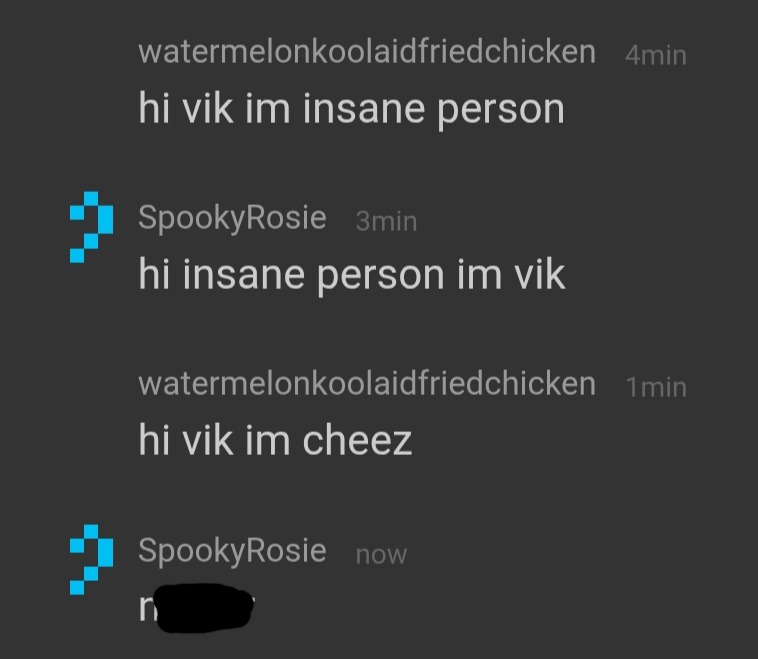Click SpookyRosie's blue pixel avatar at latest message
The width and height of the screenshot is (758, 659).
point(91,559)
